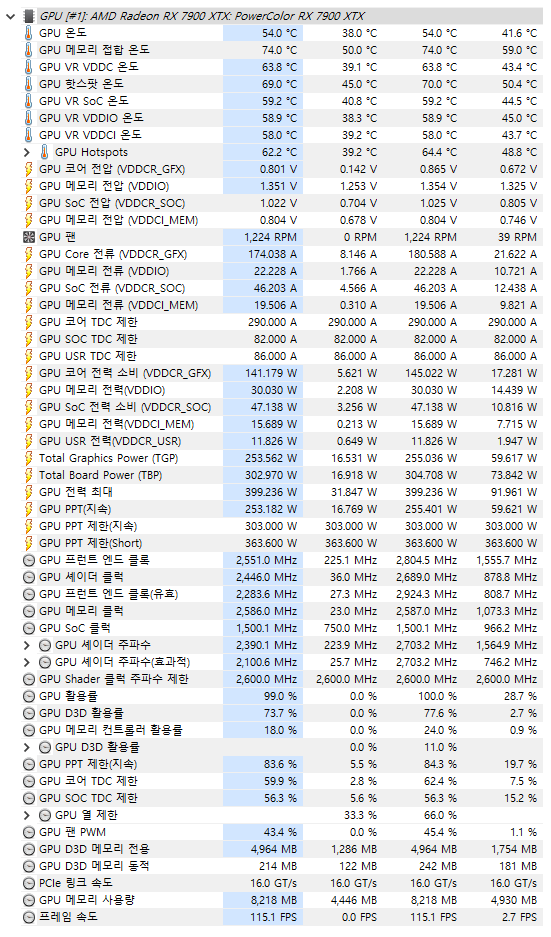Click the 302.970 W Total Board Power value

coord(271,476)
